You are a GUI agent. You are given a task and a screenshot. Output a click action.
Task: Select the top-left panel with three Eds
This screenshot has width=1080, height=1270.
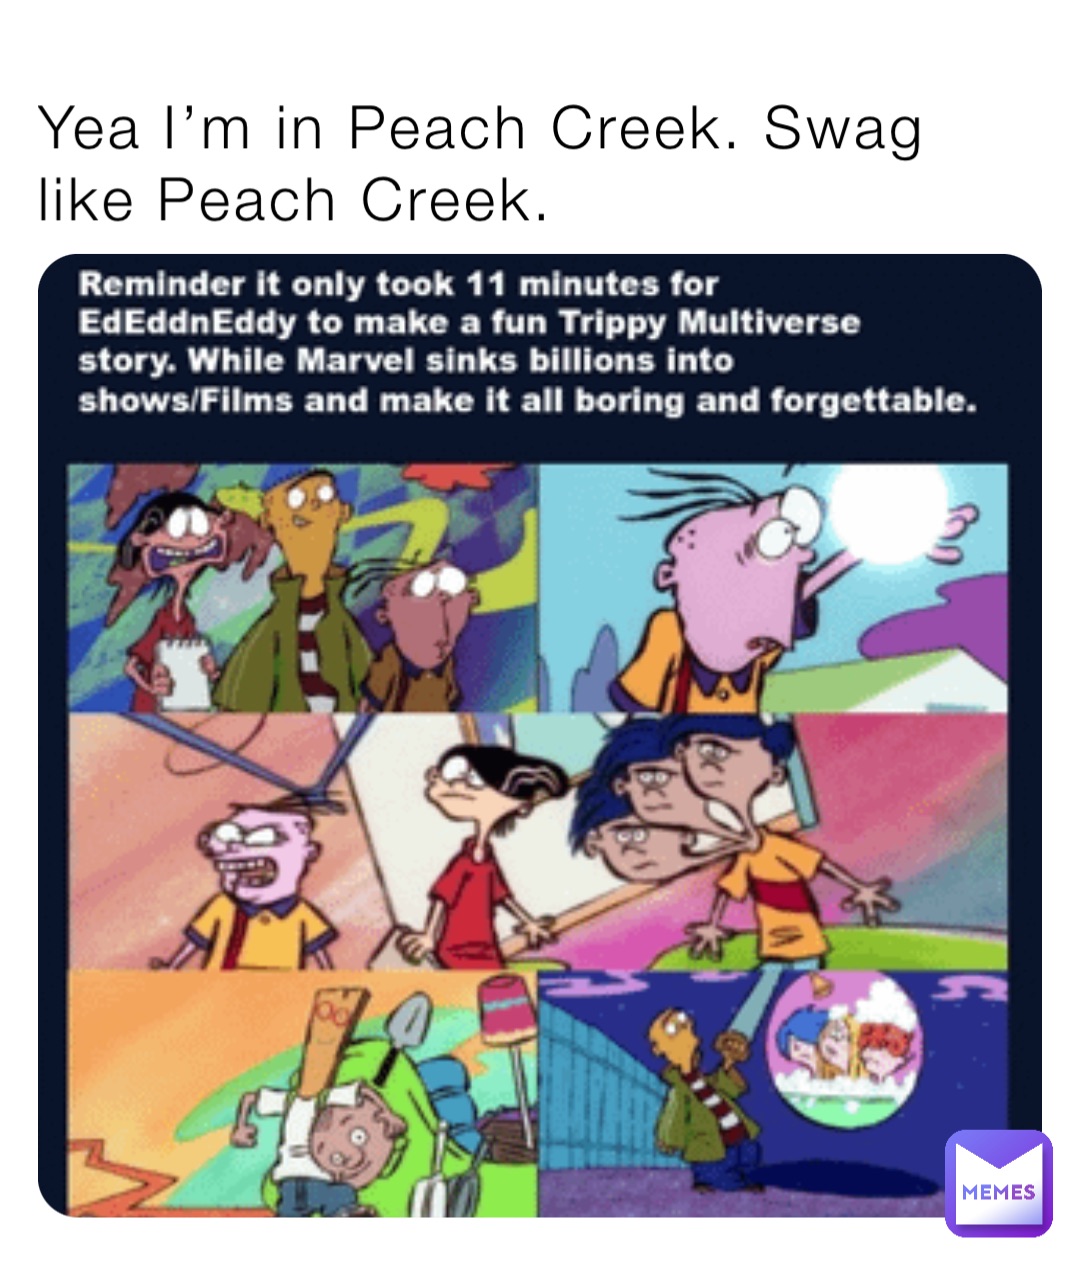coord(303,587)
